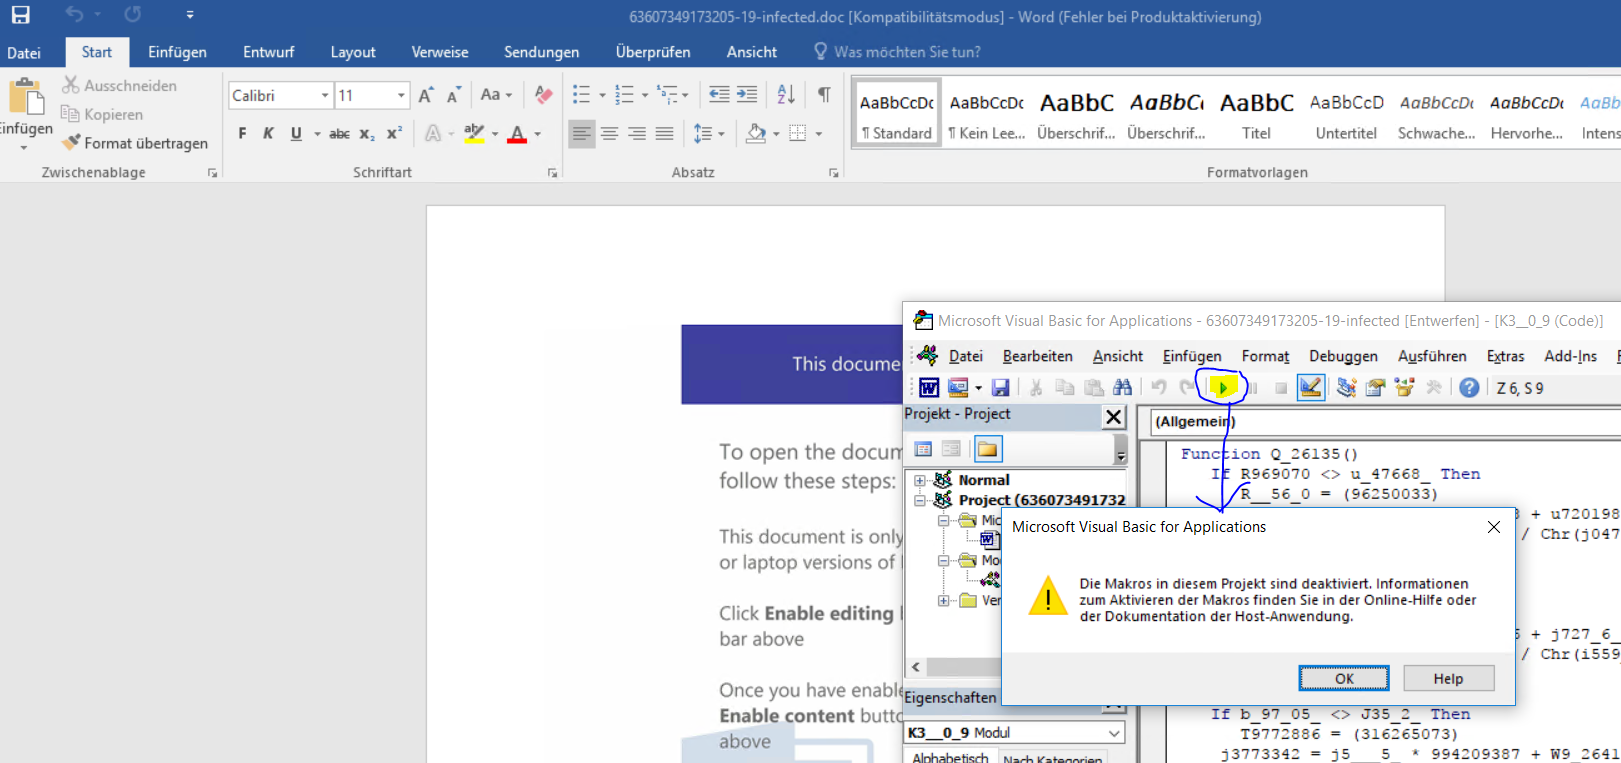Close the Microsoft Visual Basic dialog
The width and height of the screenshot is (1621, 763).
[1493, 527]
